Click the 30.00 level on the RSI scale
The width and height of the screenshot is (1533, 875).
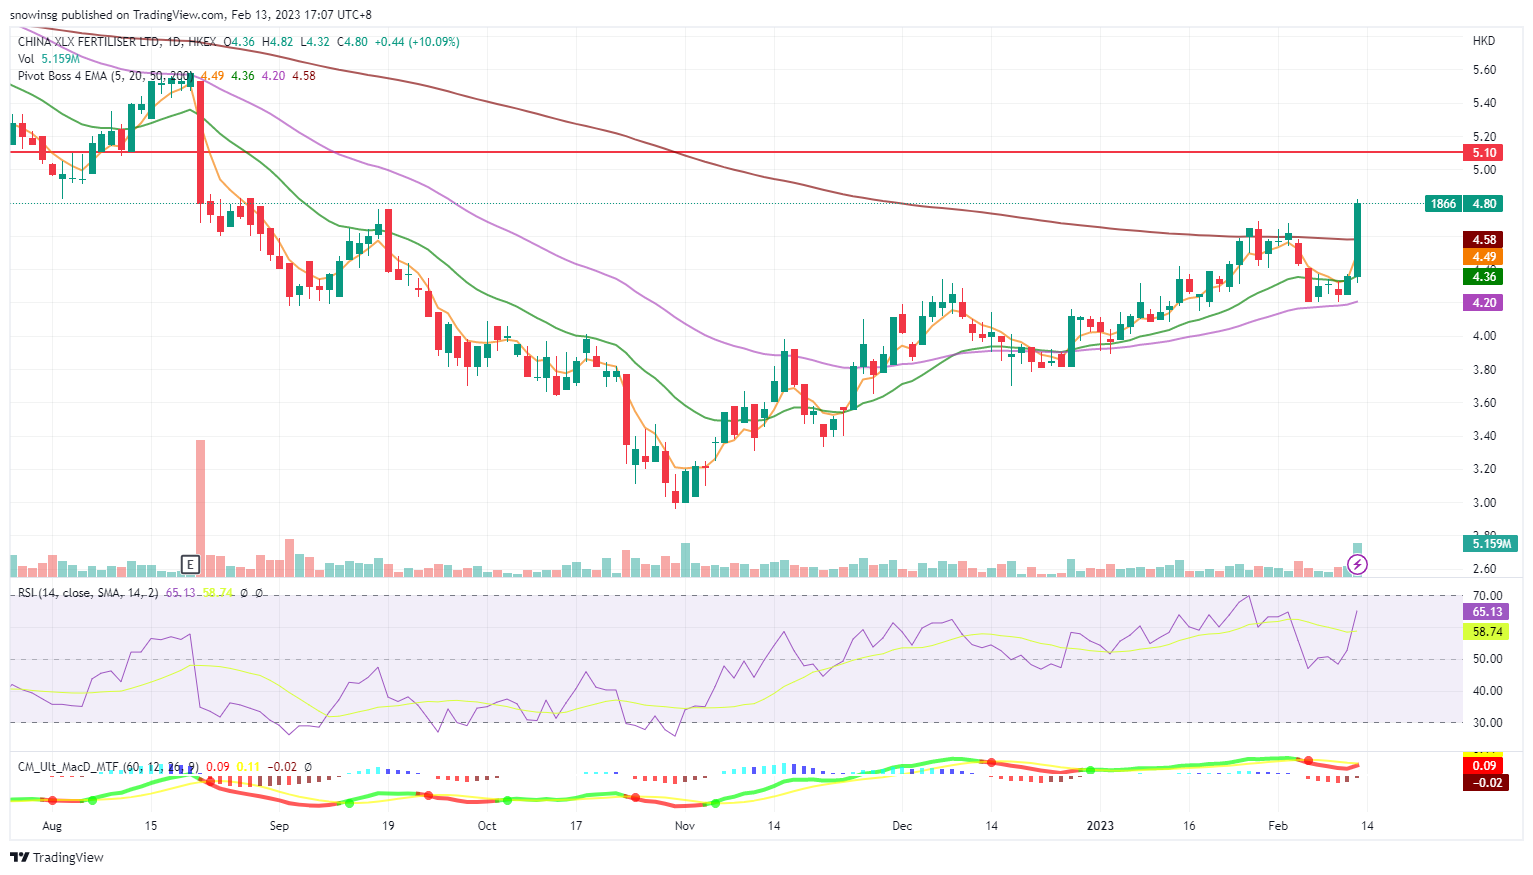click(1487, 723)
